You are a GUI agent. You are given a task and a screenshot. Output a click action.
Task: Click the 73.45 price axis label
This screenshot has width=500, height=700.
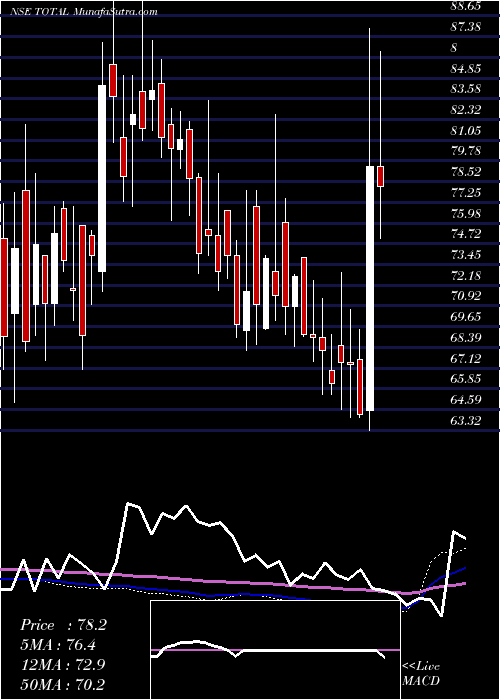pyautogui.click(x=466, y=255)
